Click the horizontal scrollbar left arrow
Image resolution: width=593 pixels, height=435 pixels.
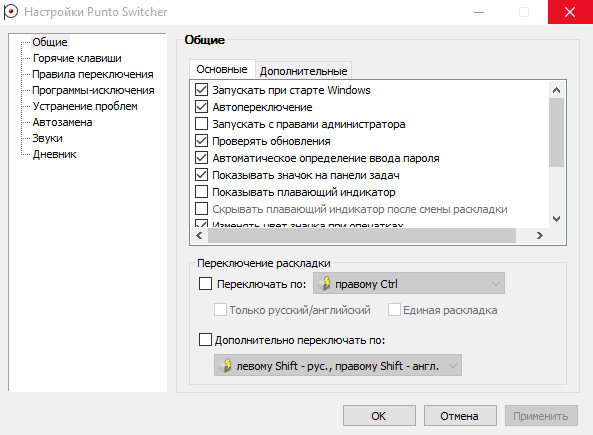coord(199,235)
